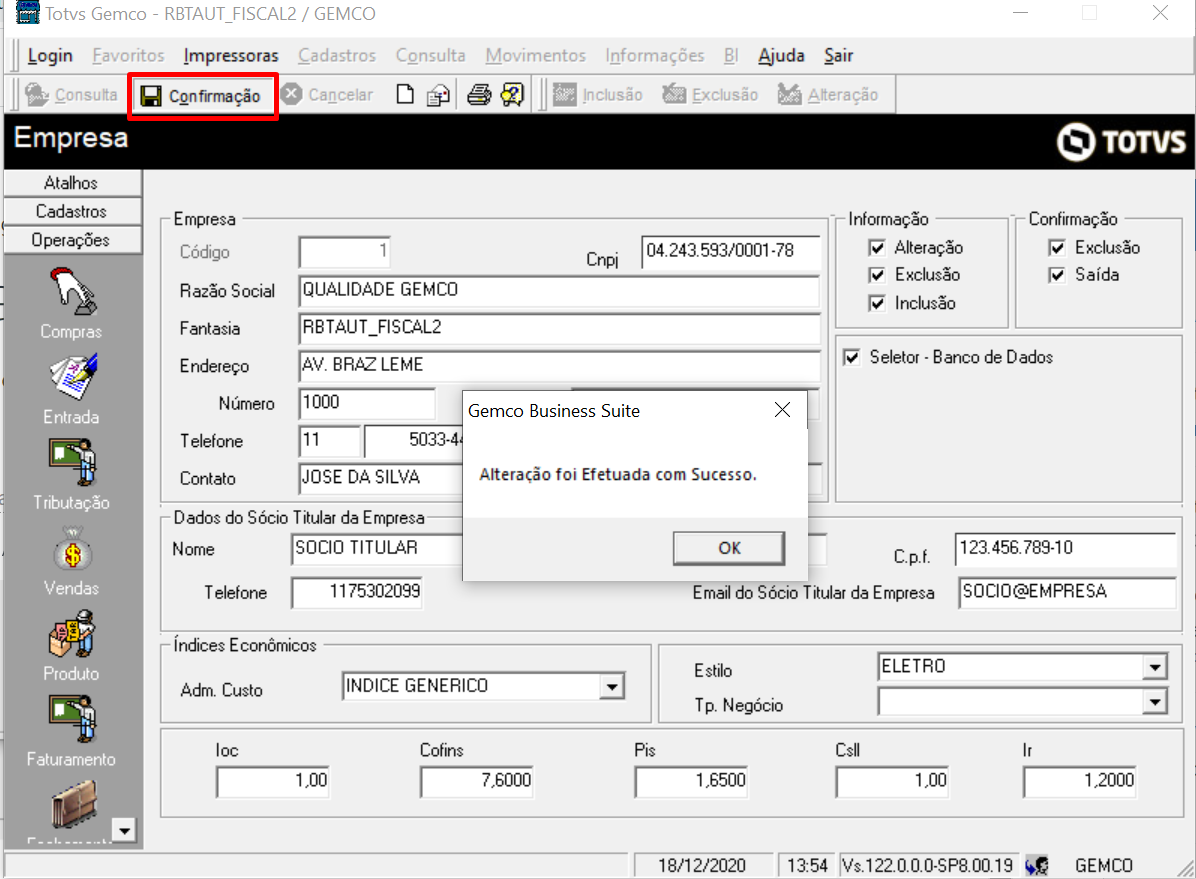This screenshot has width=1196, height=879.
Task: Click the Inclusão toolbar button
Action: [x=597, y=95]
